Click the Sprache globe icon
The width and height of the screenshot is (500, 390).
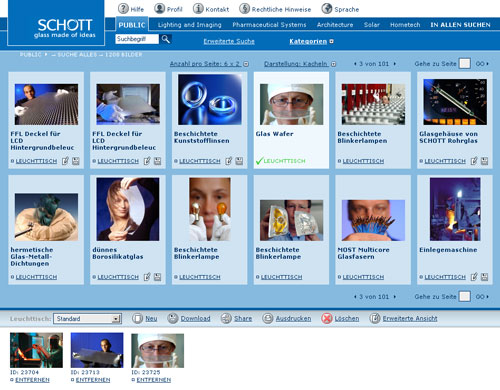tap(327, 9)
